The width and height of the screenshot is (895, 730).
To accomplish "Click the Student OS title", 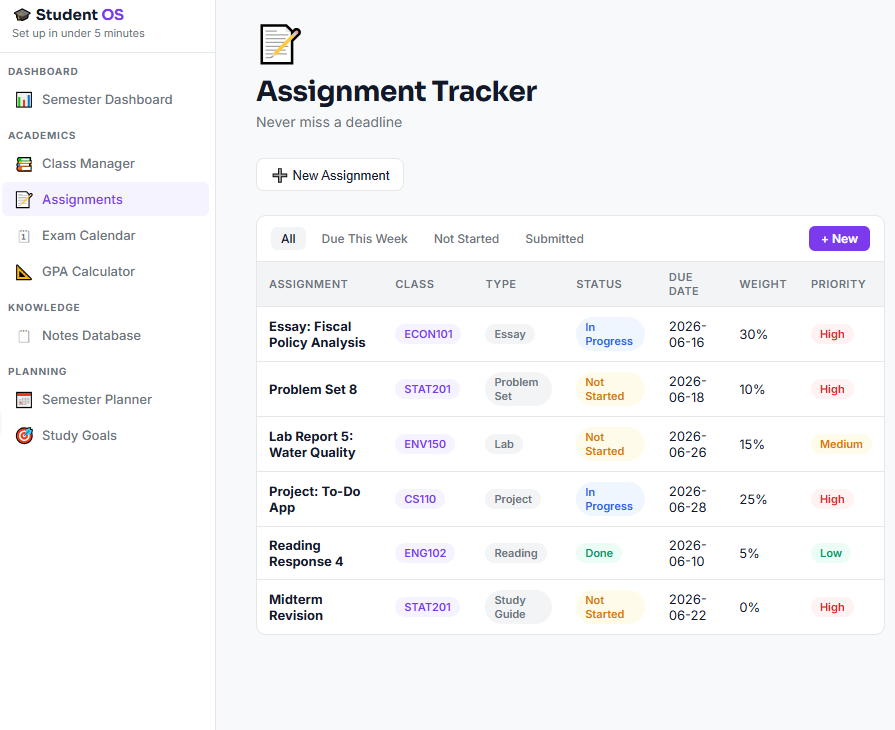I will [80, 14].
